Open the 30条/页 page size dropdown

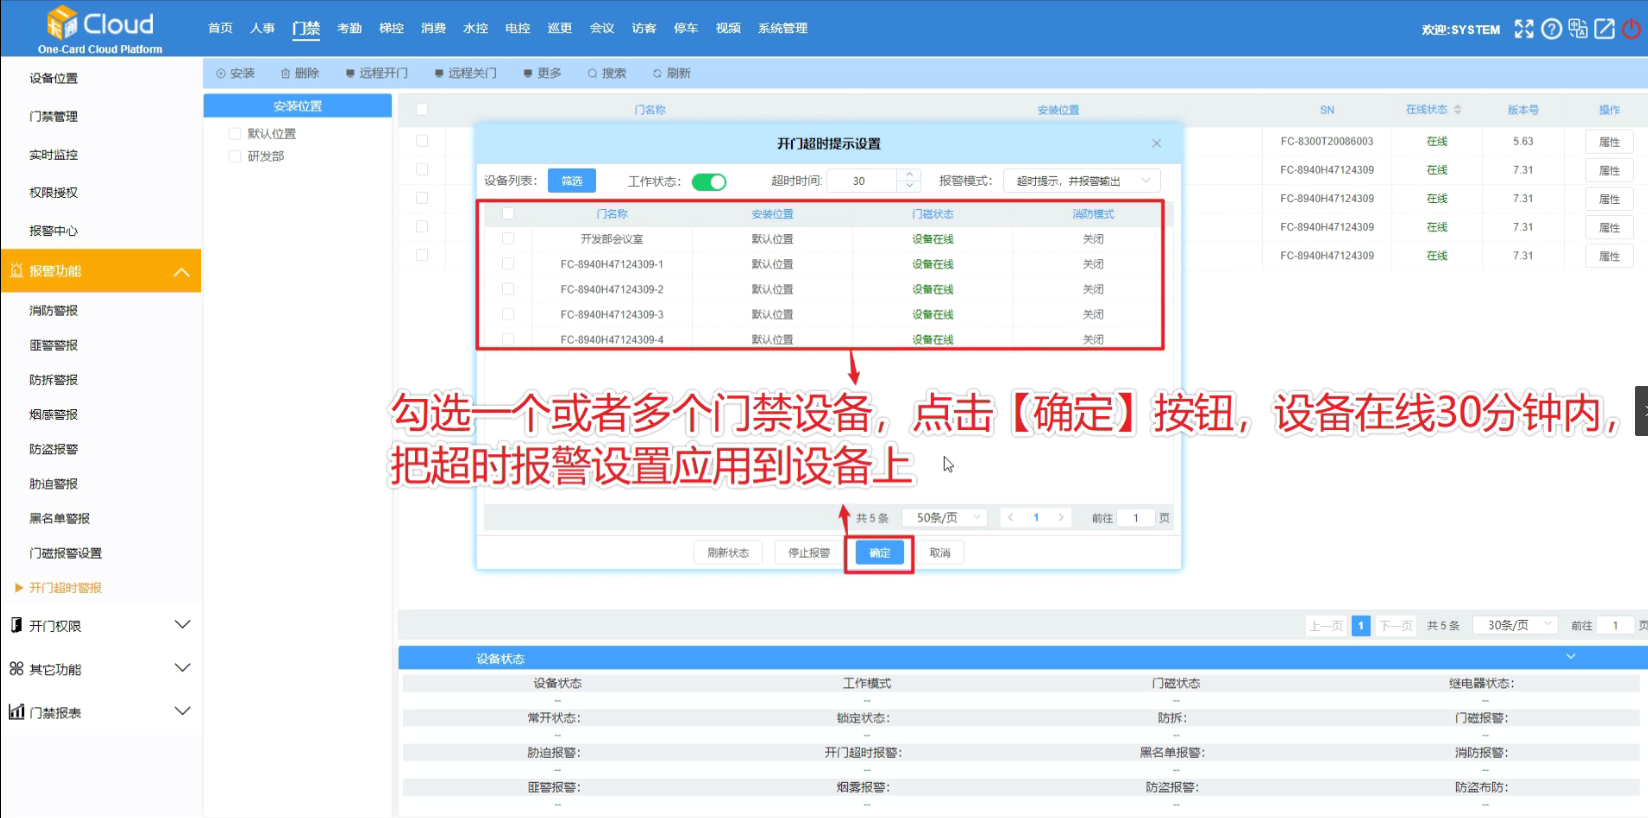coord(1516,625)
